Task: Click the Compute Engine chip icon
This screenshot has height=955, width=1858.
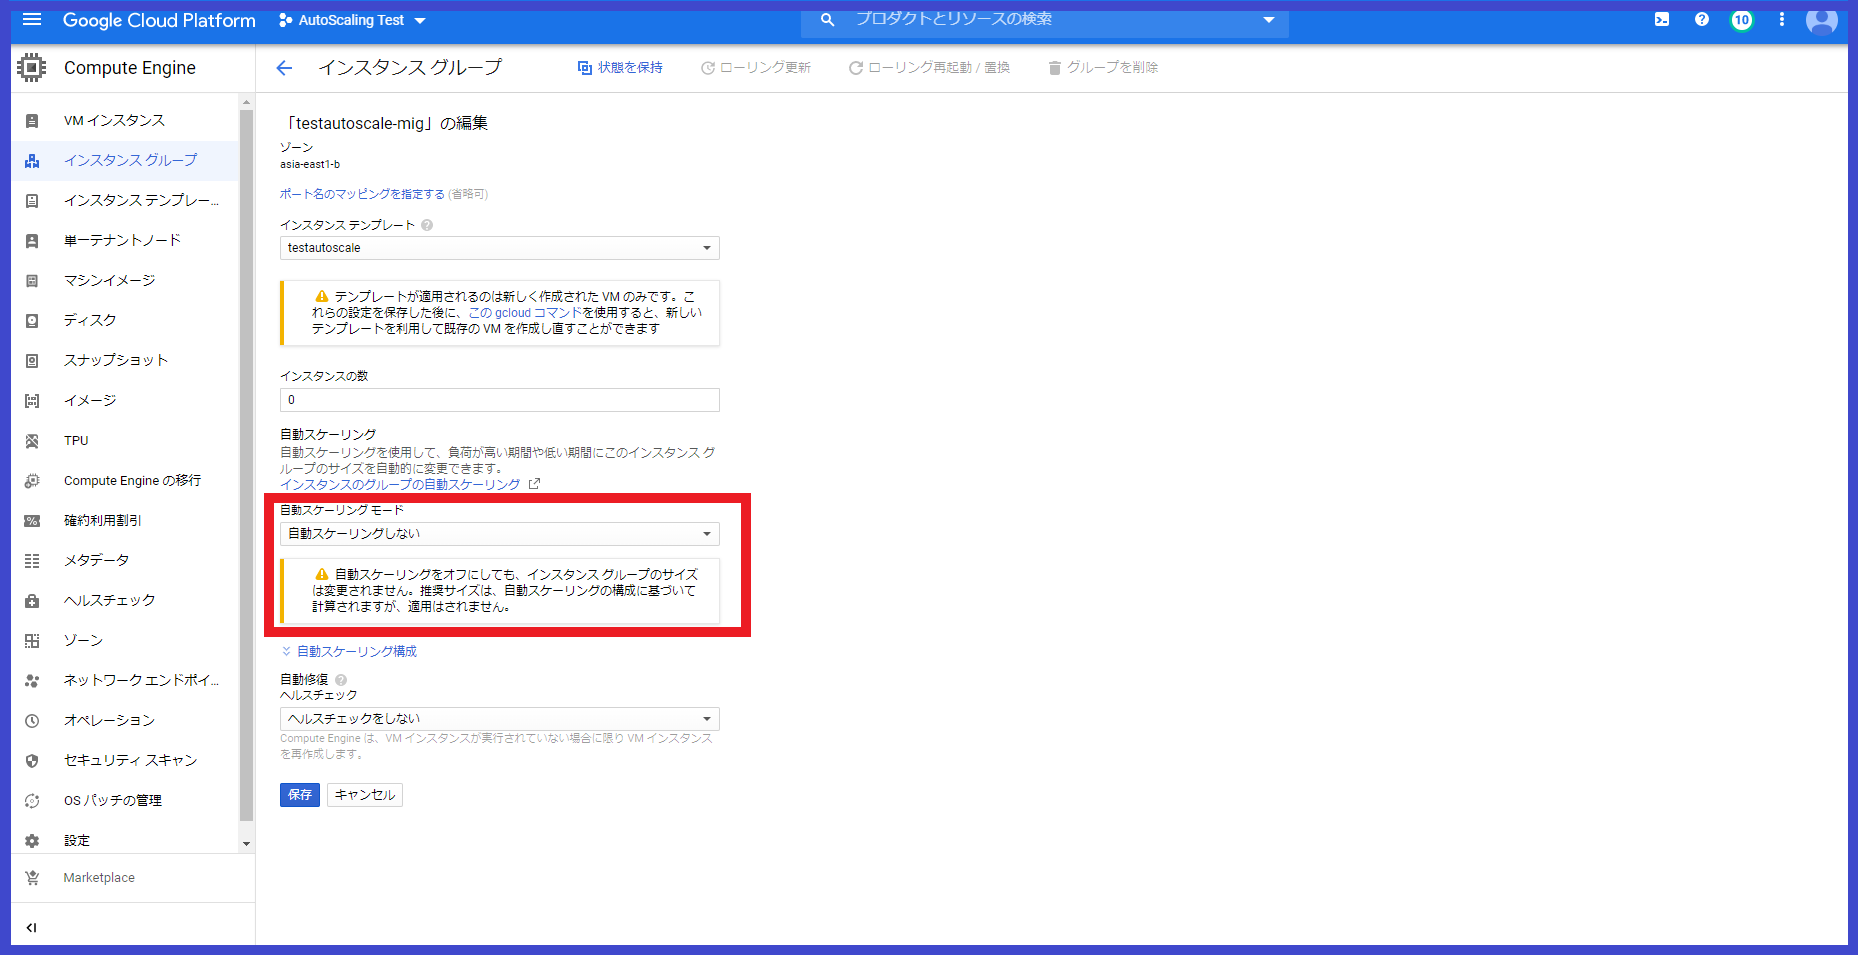Action: coord(32,68)
